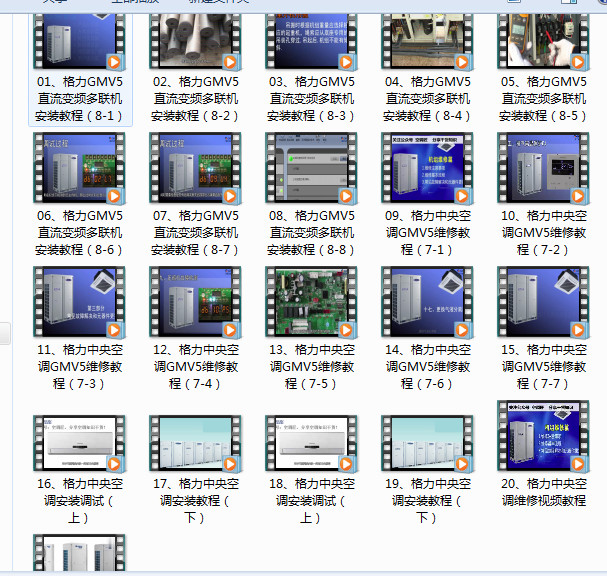Select video thumbnail 19 安装教程 (下)
This screenshot has width=607, height=576.
427,444
